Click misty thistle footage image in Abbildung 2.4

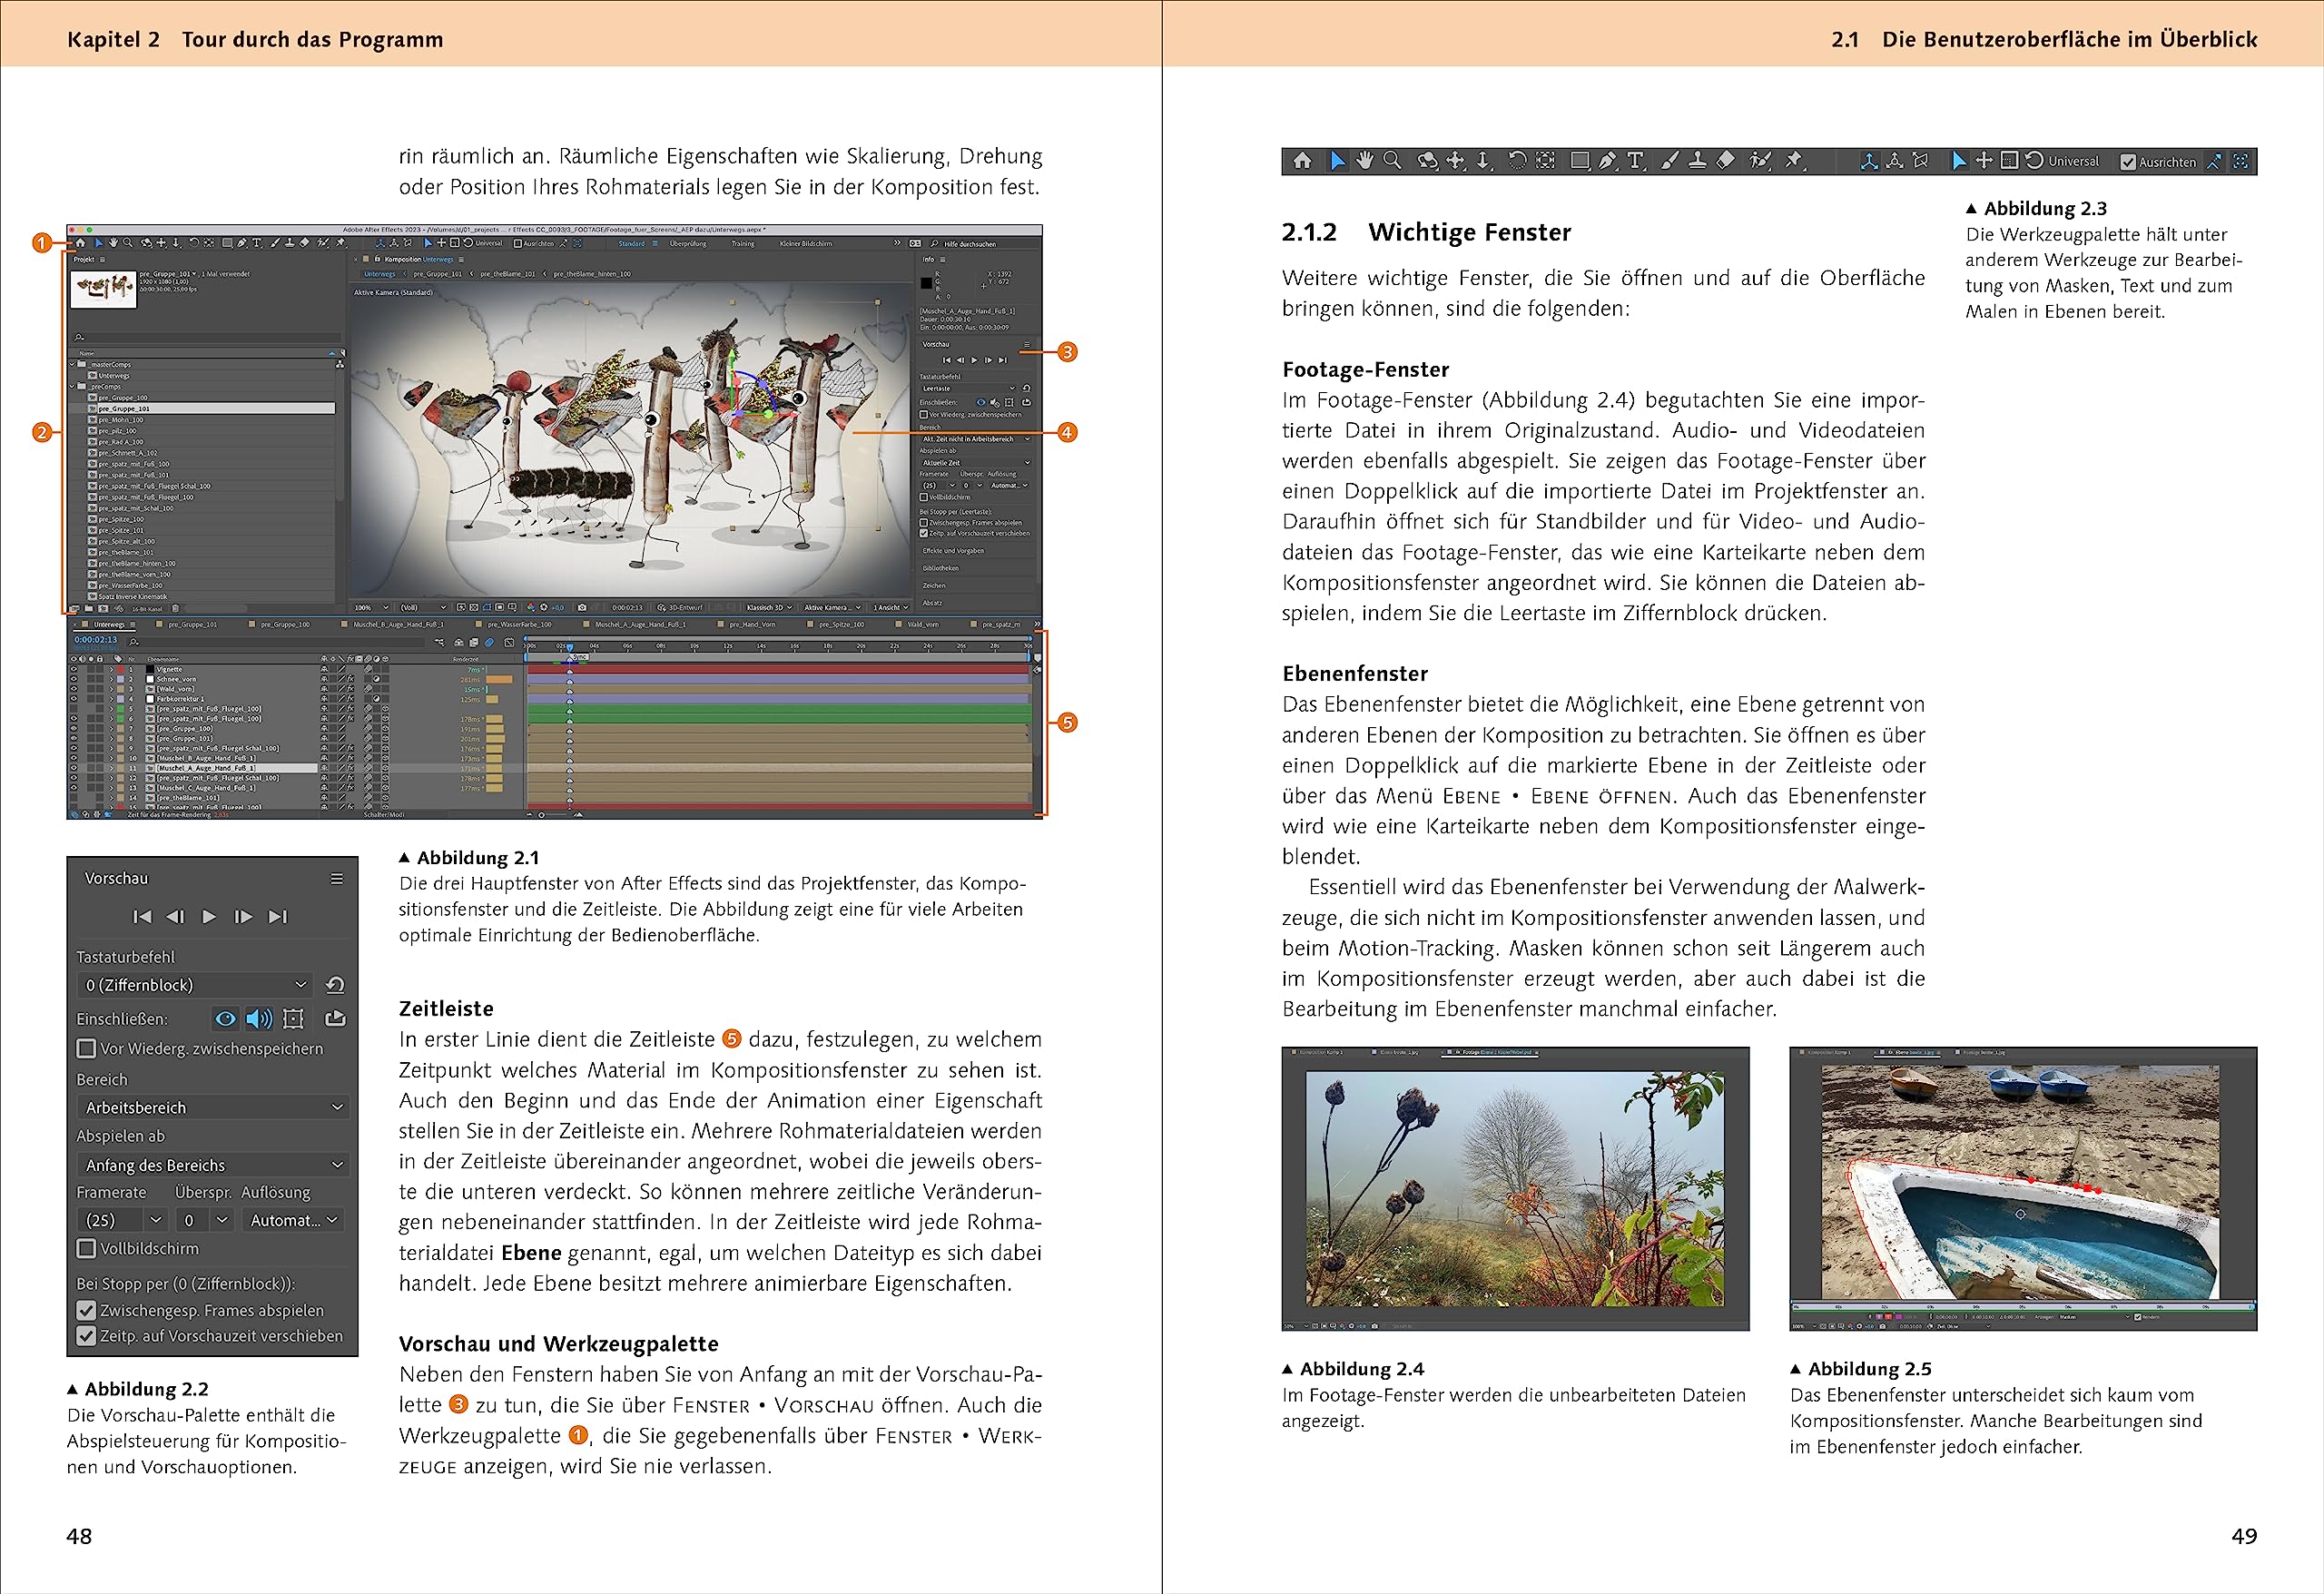tap(1515, 1189)
